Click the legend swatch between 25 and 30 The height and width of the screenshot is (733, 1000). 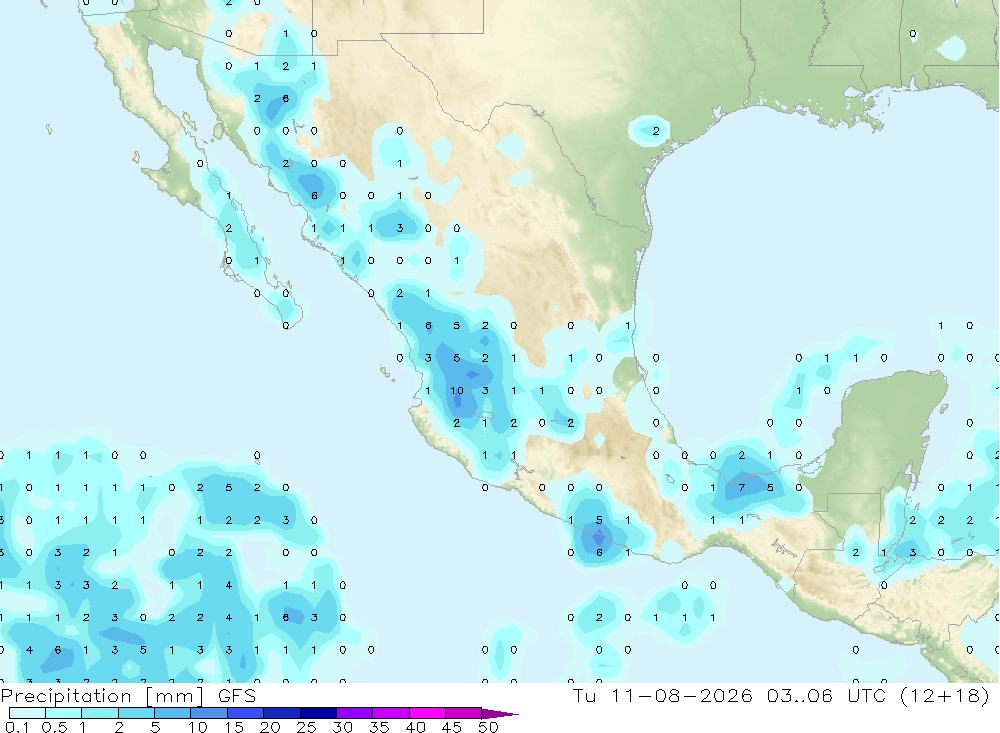pyautogui.click(x=318, y=713)
